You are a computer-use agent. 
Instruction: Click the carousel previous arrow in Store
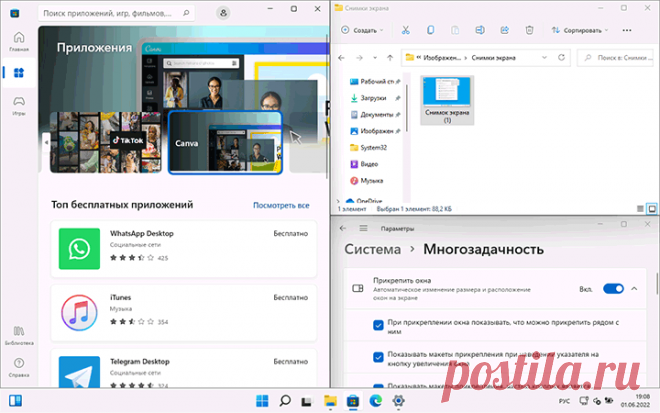click(x=46, y=142)
